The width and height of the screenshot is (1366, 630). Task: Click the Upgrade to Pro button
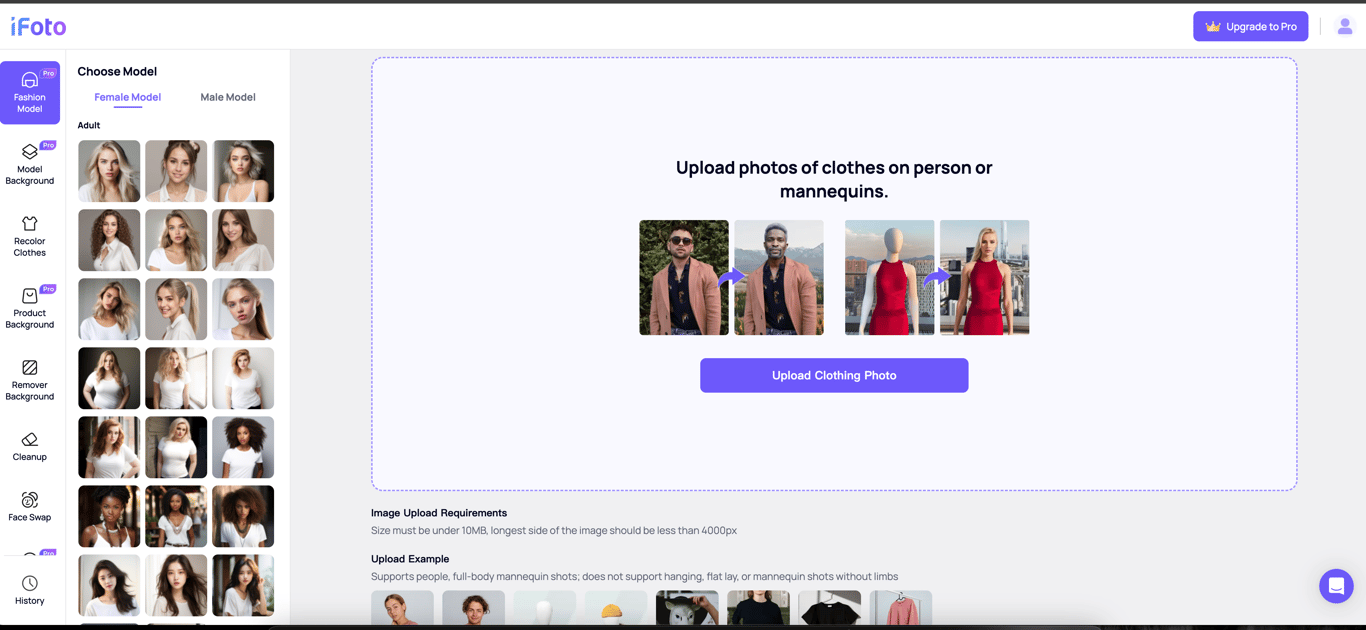(1251, 27)
